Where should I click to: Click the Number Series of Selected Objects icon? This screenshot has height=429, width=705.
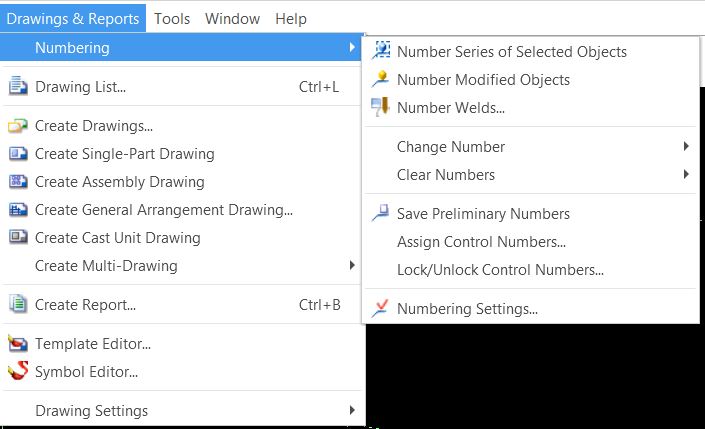pos(381,51)
